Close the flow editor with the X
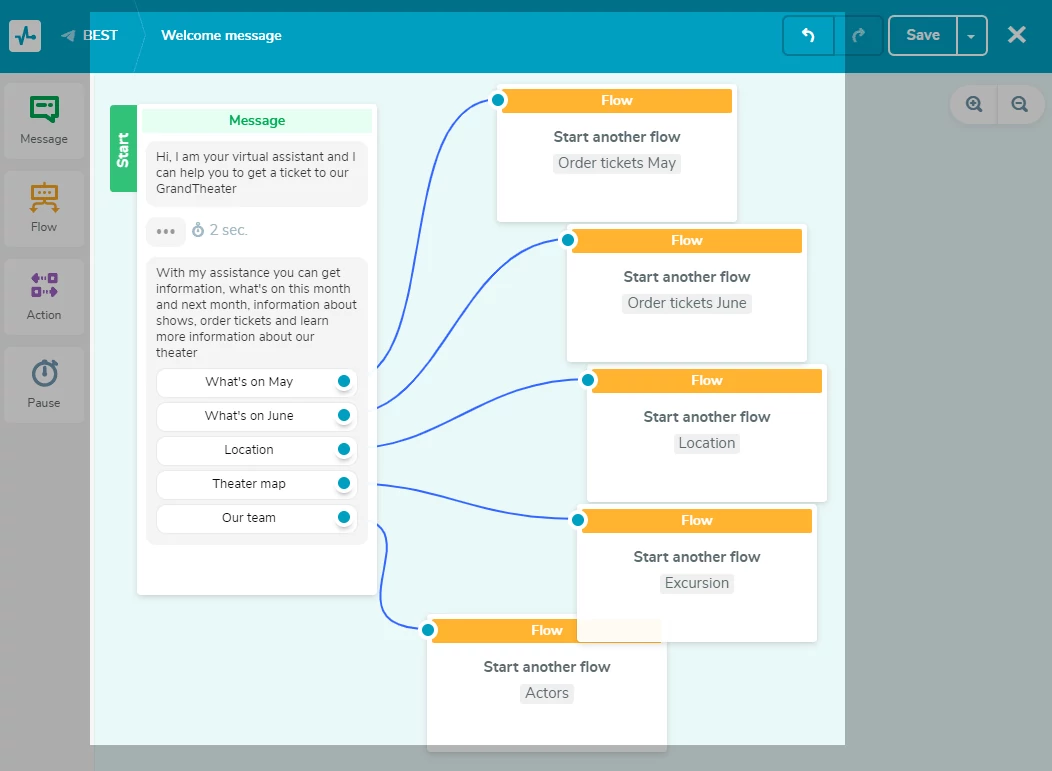The width and height of the screenshot is (1052, 771). click(x=1017, y=35)
